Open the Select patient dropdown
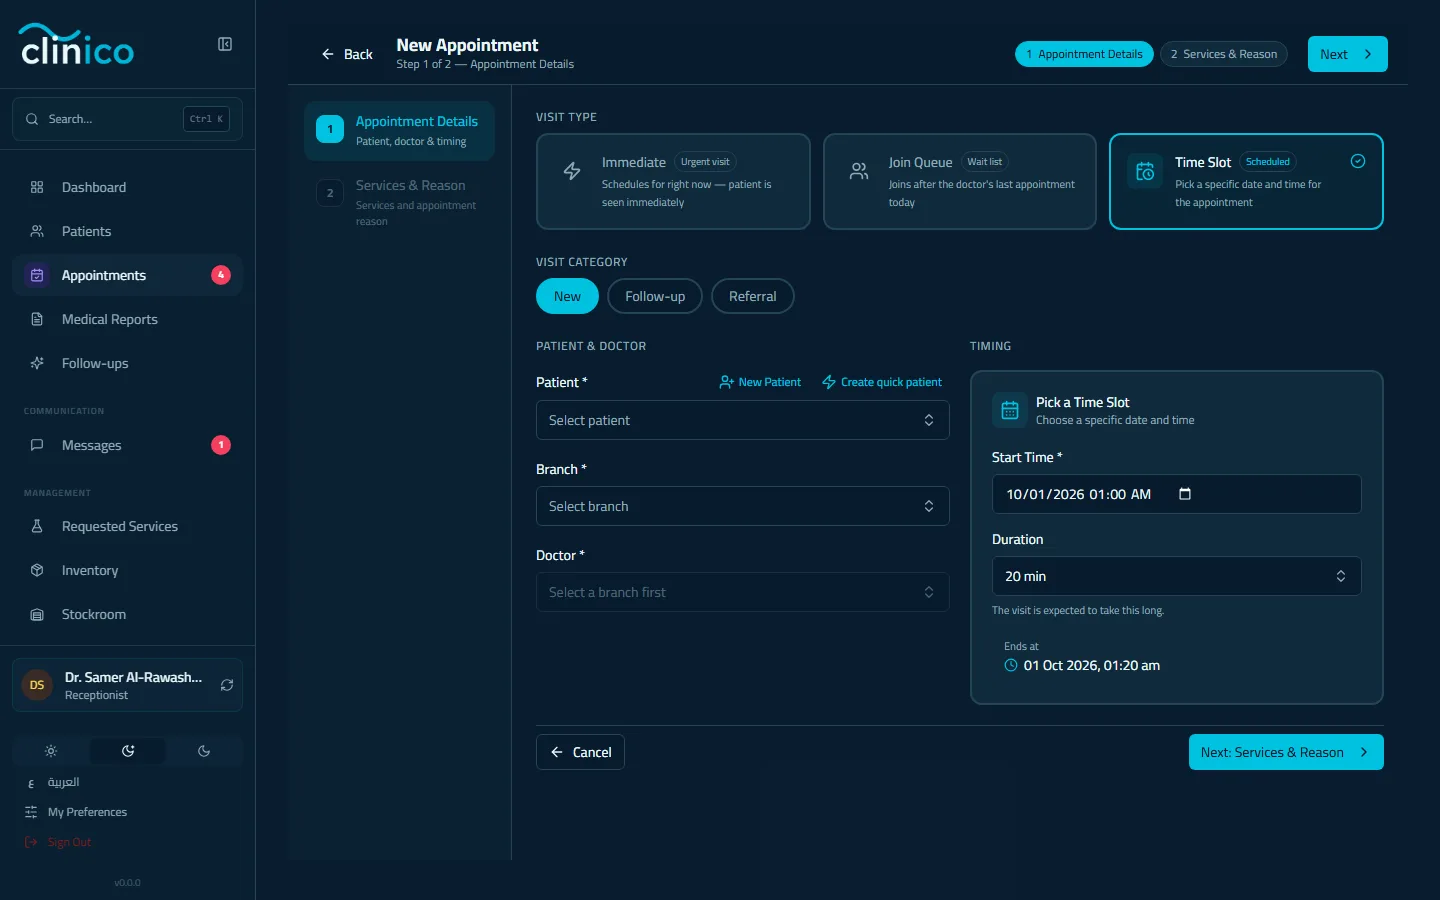This screenshot has width=1440, height=900. (x=742, y=420)
